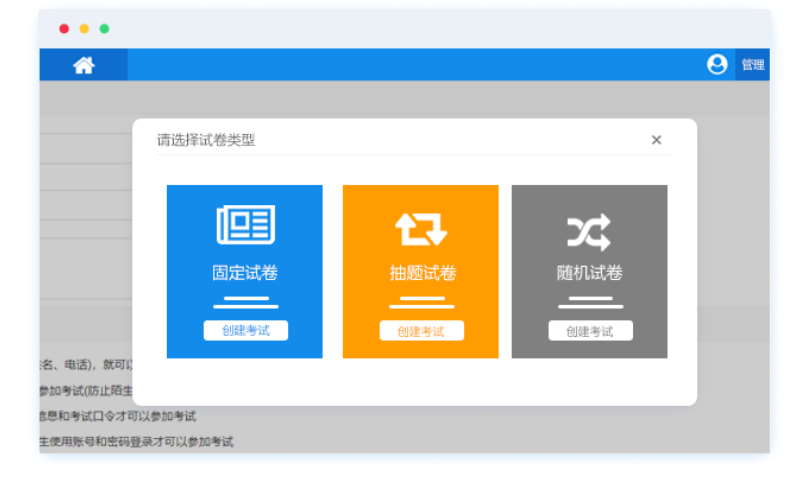Click the shuffle icon for 随机试卷
Screen dimensions: 806x480
pos(589,232)
